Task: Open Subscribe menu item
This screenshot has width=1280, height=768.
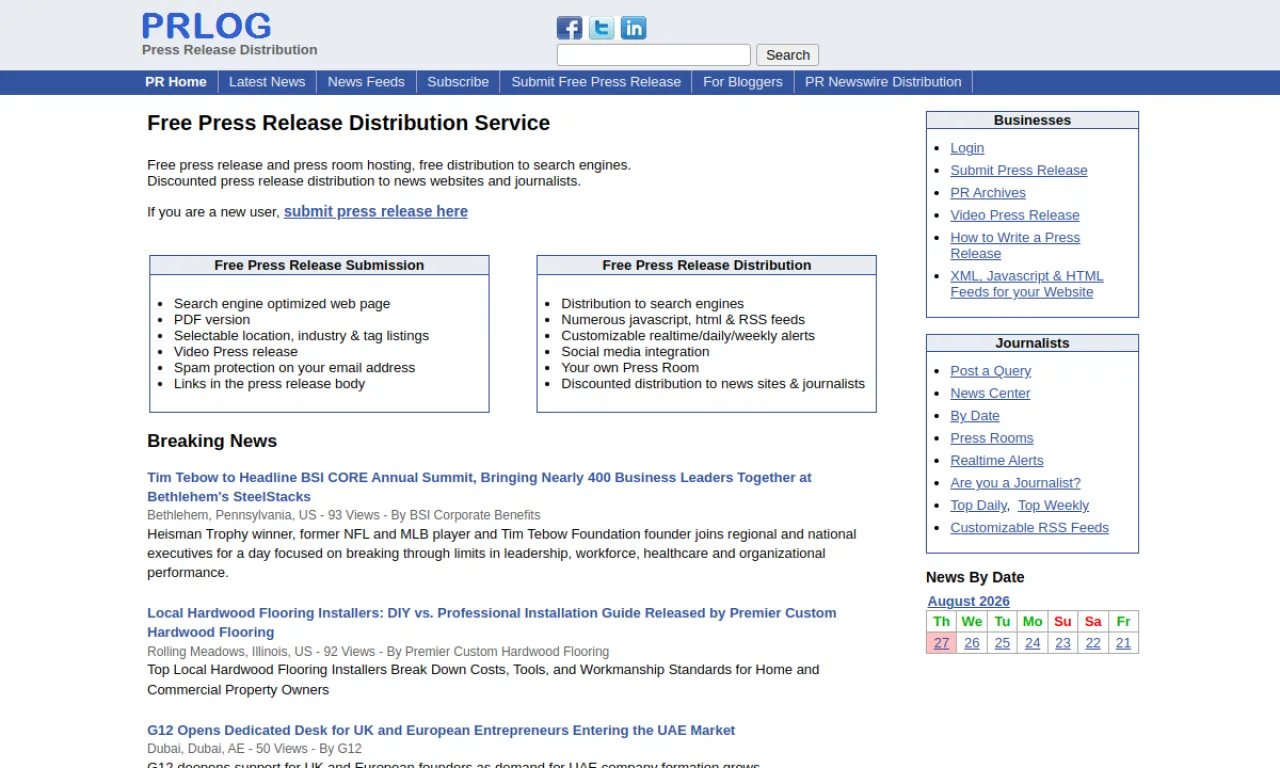Action: click(x=458, y=82)
